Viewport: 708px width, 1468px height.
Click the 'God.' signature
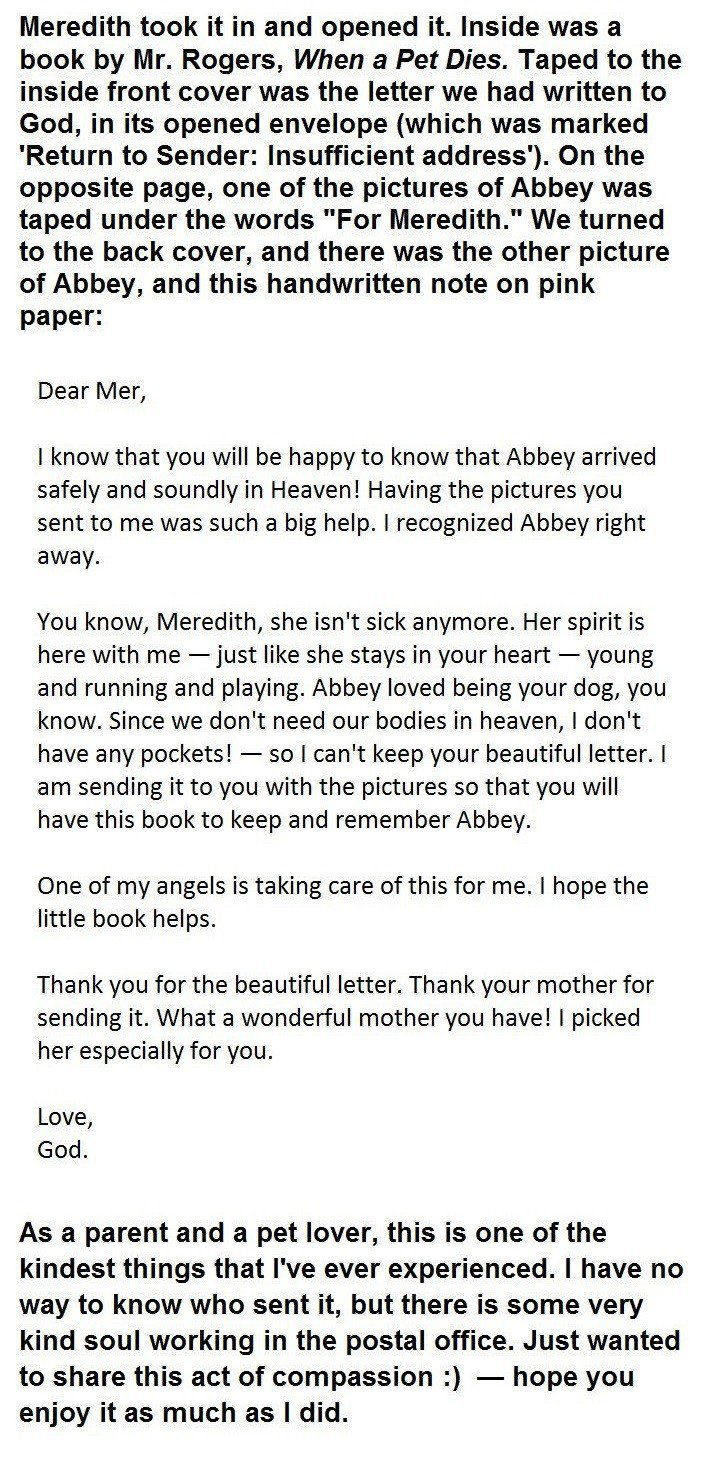click(63, 1150)
